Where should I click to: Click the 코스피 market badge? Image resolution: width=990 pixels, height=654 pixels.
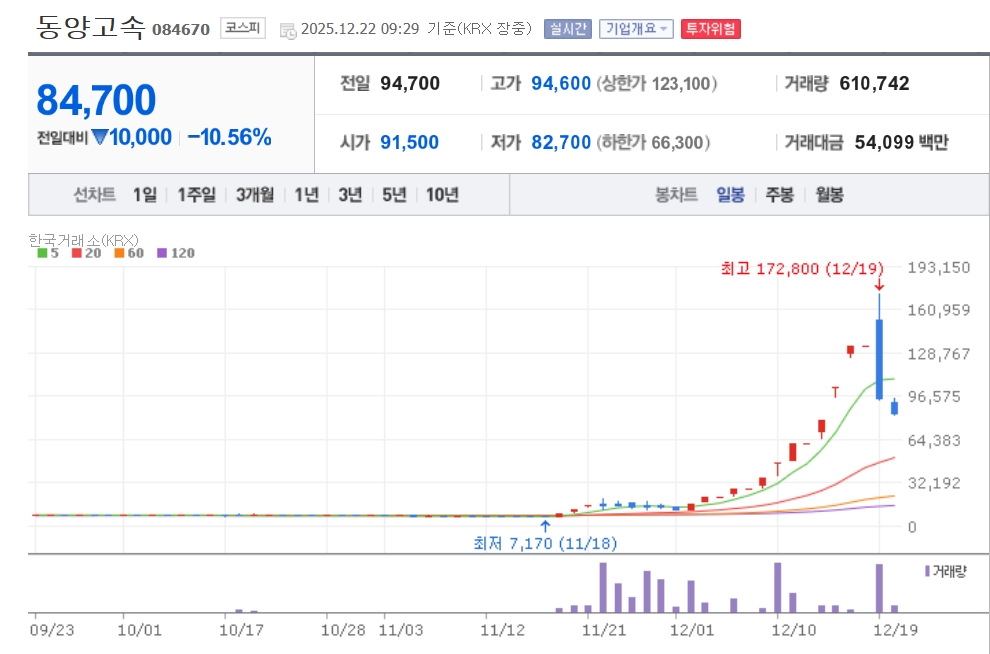pos(243,28)
